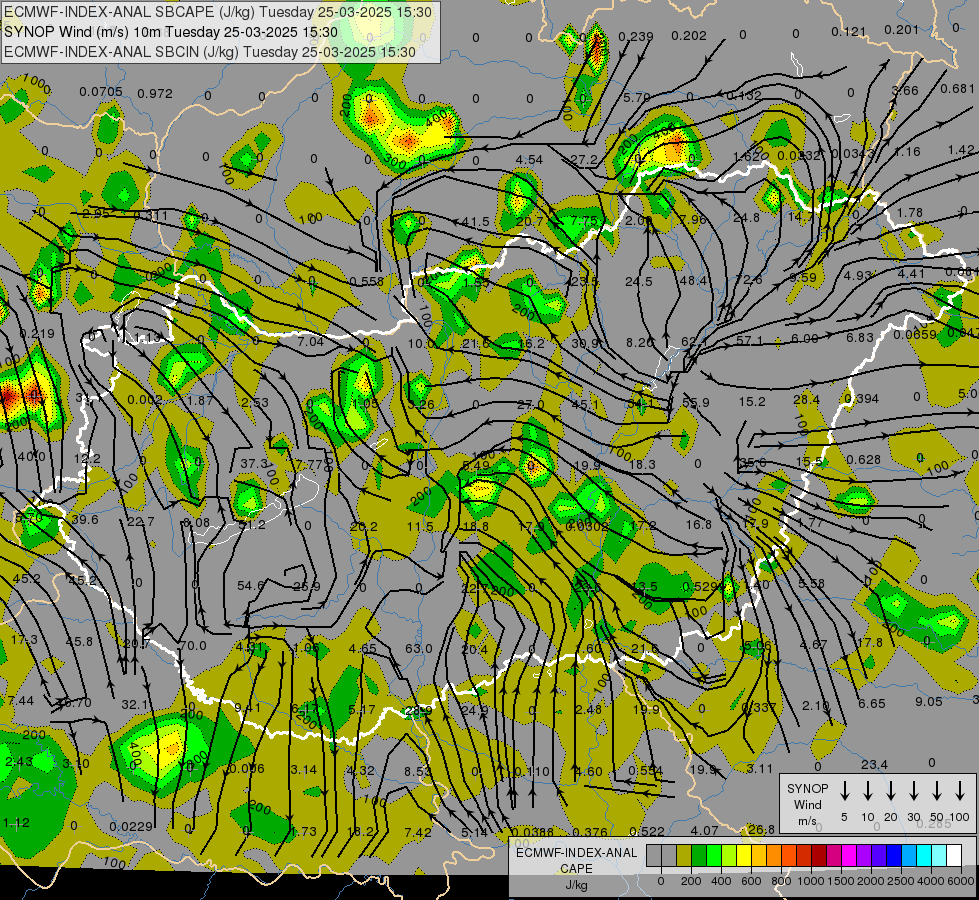The image size is (979, 900).
Task: Click the 5.58 value on the map
Action: (812, 583)
